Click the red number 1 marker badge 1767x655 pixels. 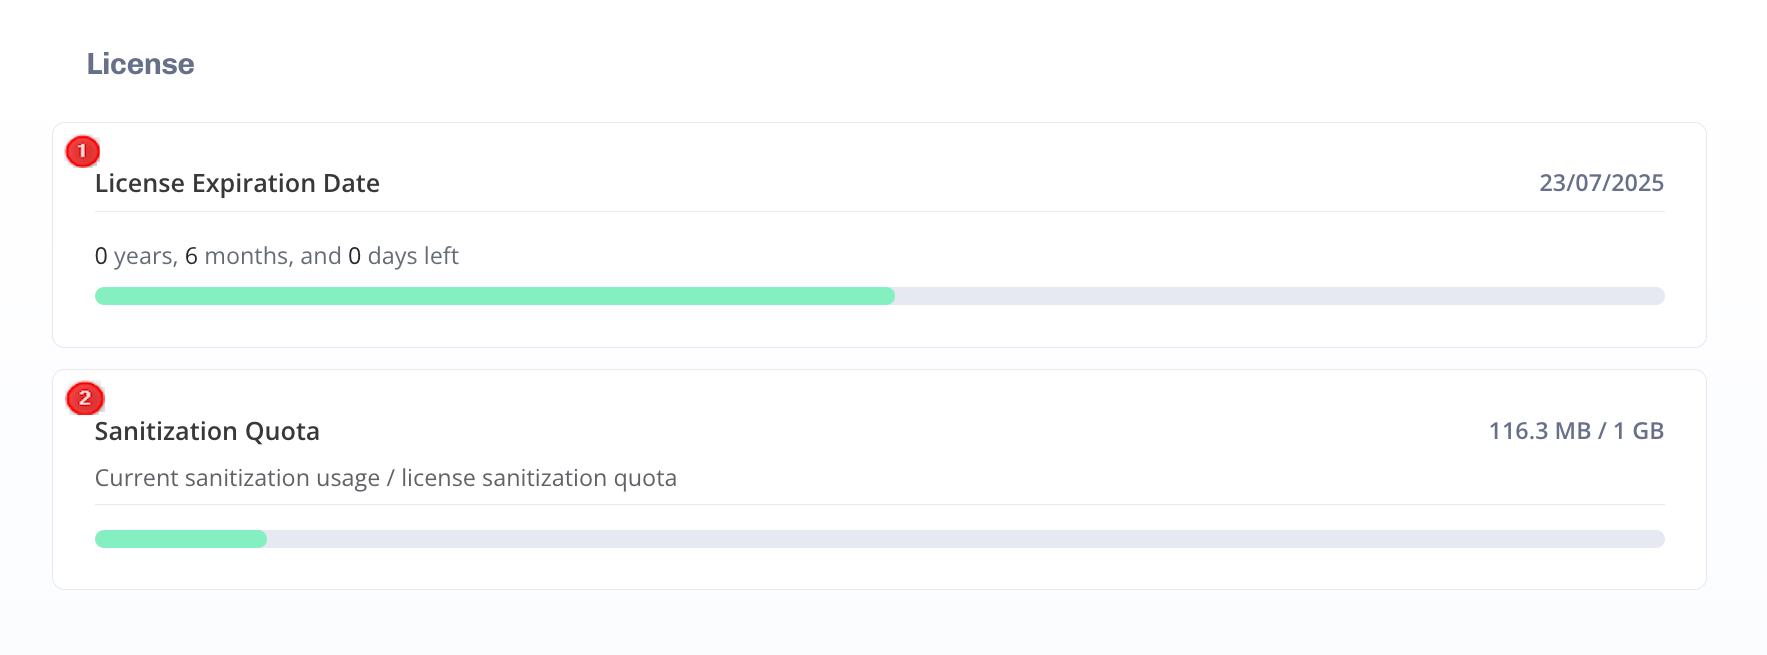point(82,151)
